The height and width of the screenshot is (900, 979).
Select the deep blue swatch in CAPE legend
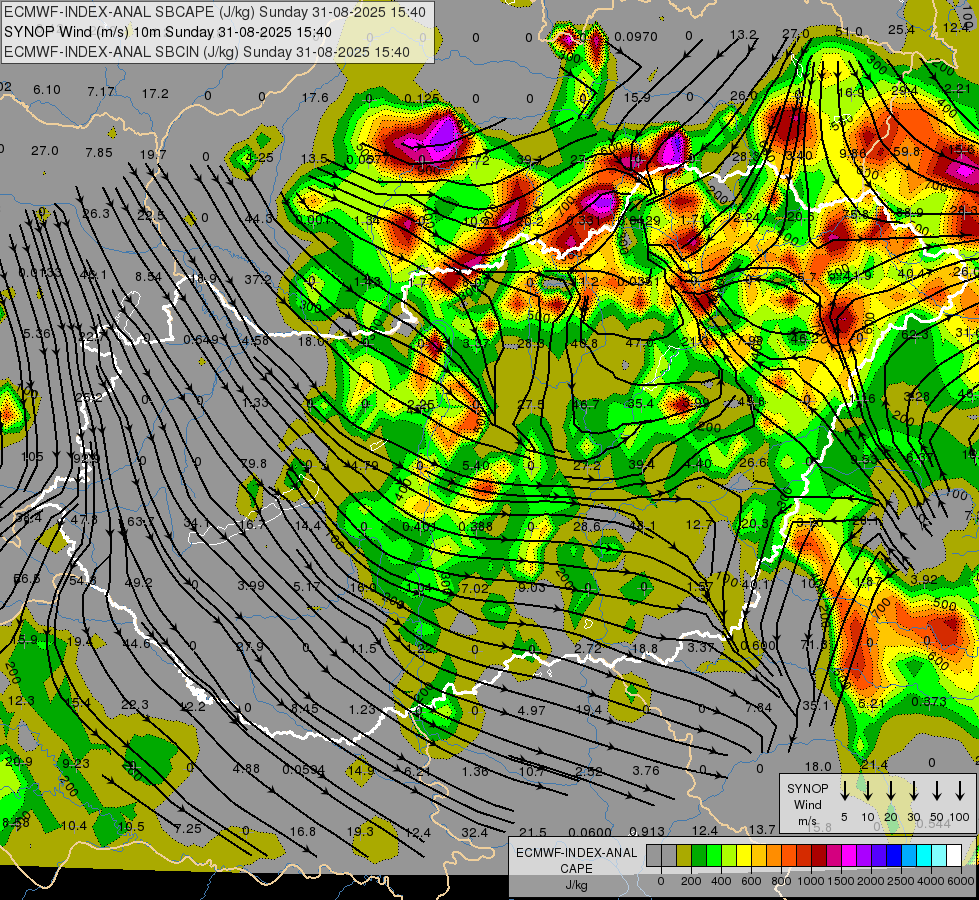893,856
